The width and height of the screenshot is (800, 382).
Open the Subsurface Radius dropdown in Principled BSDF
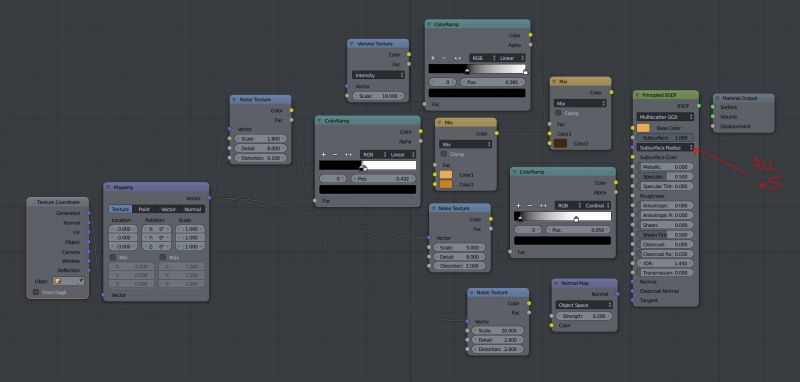pos(665,147)
